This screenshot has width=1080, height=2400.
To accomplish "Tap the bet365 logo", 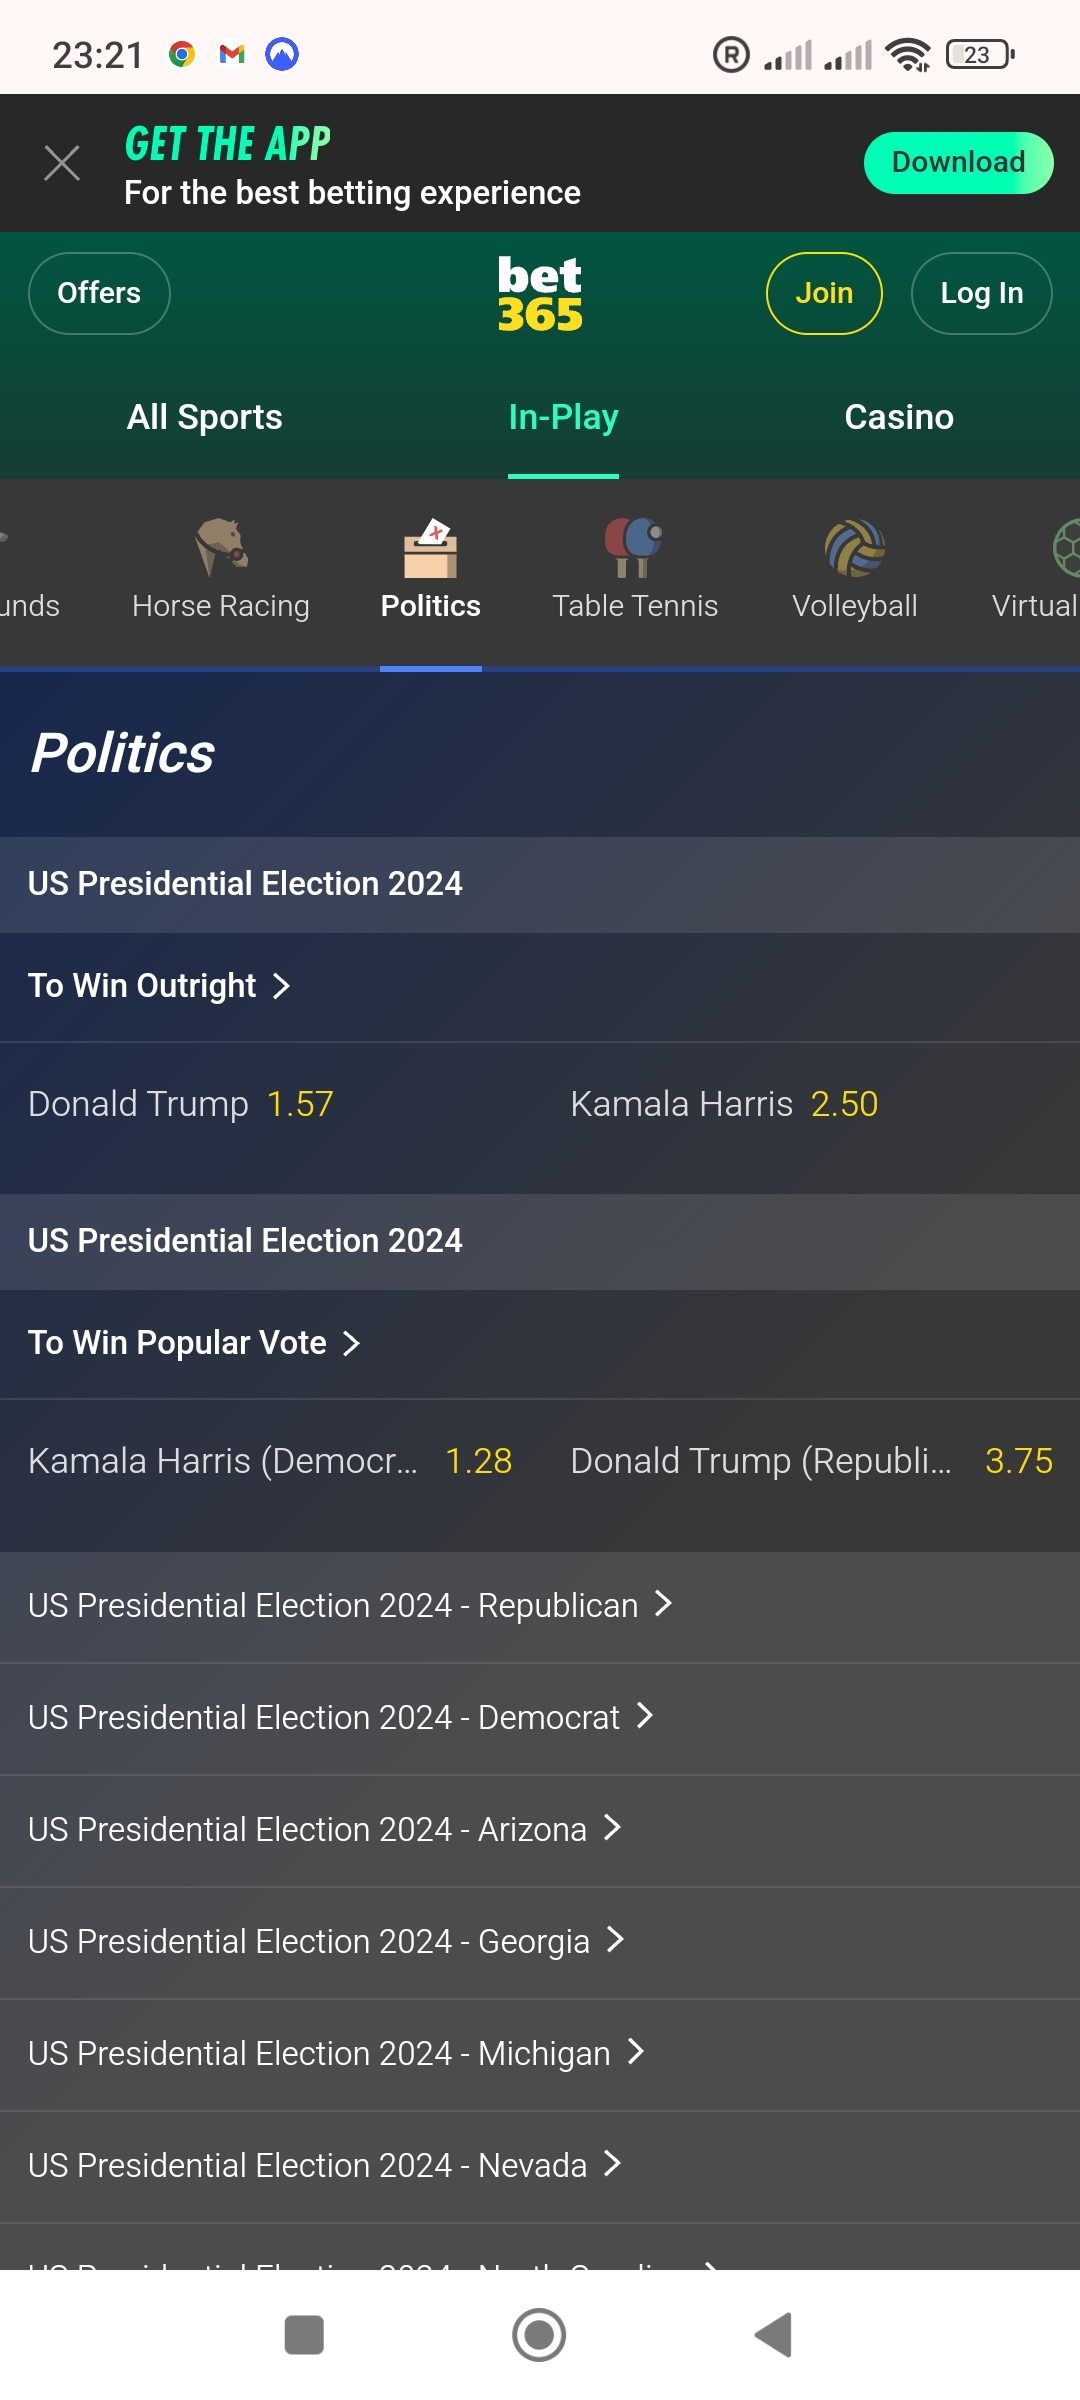I will pyautogui.click(x=540, y=294).
